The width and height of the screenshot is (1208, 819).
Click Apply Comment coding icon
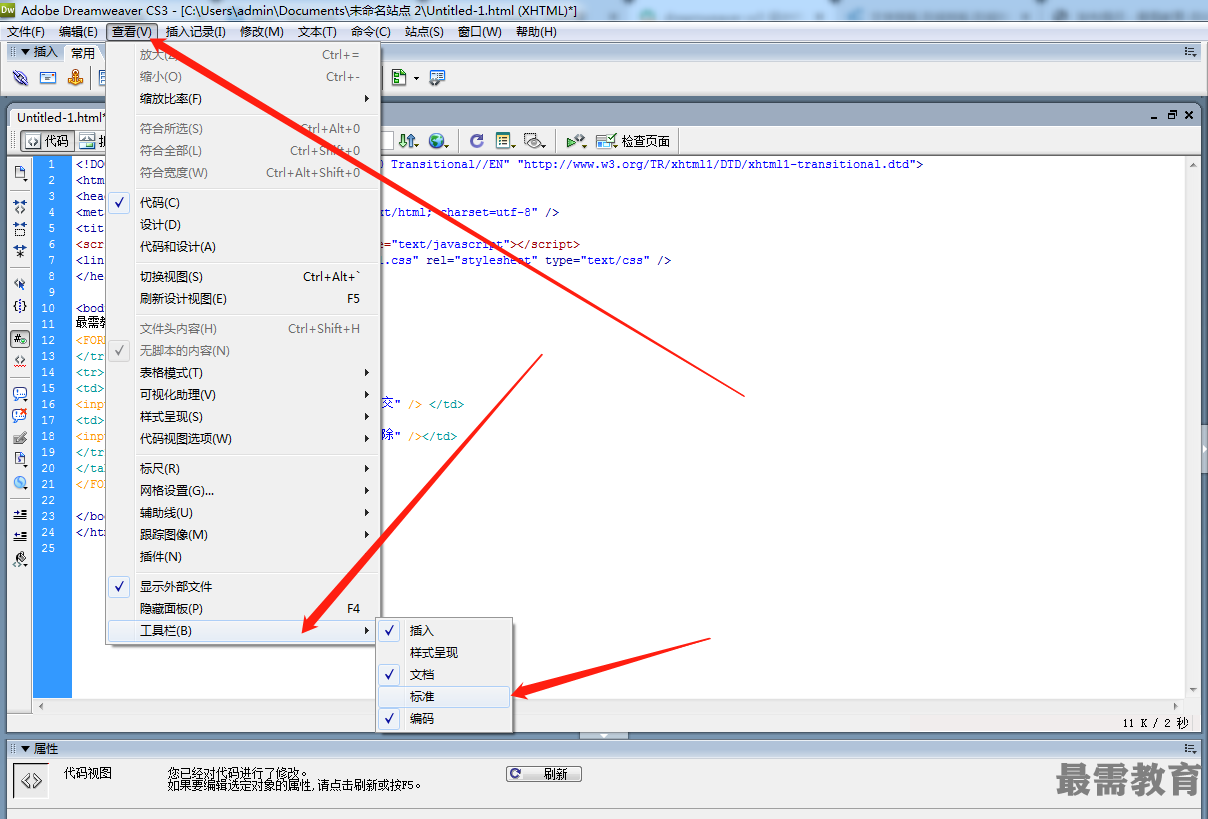tap(20, 394)
